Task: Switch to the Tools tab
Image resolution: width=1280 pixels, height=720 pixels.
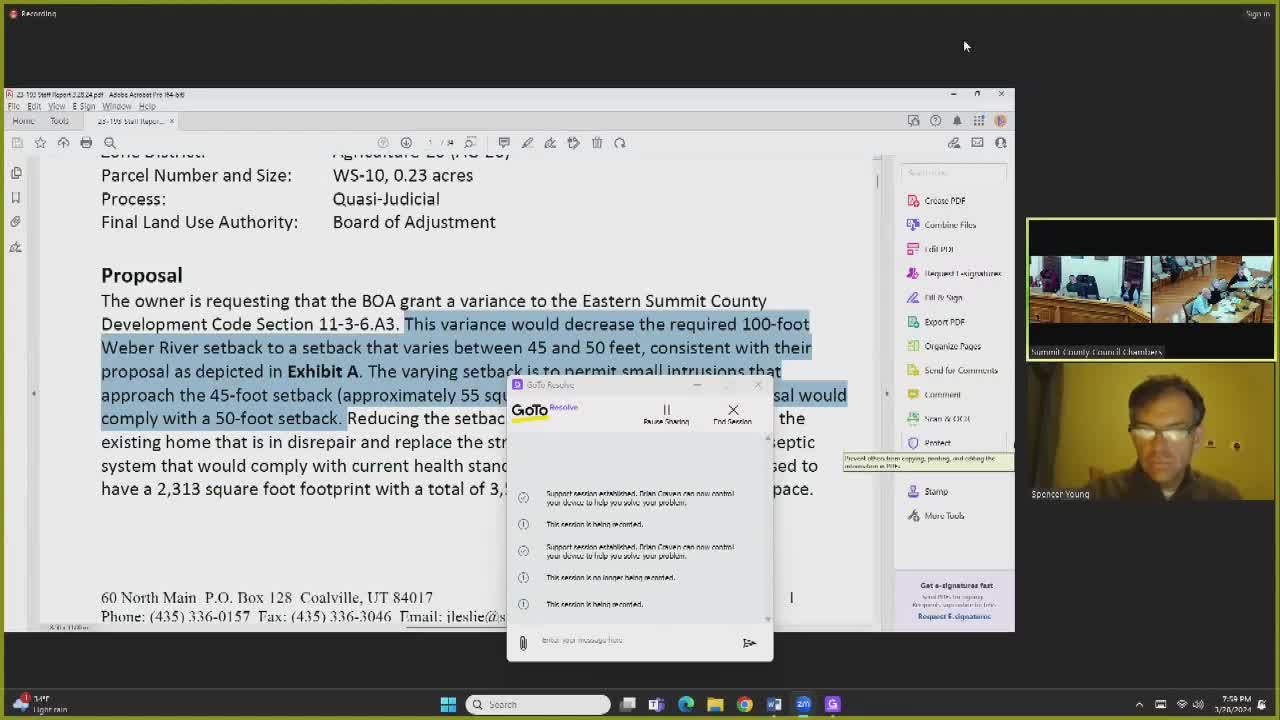Action: click(x=59, y=121)
